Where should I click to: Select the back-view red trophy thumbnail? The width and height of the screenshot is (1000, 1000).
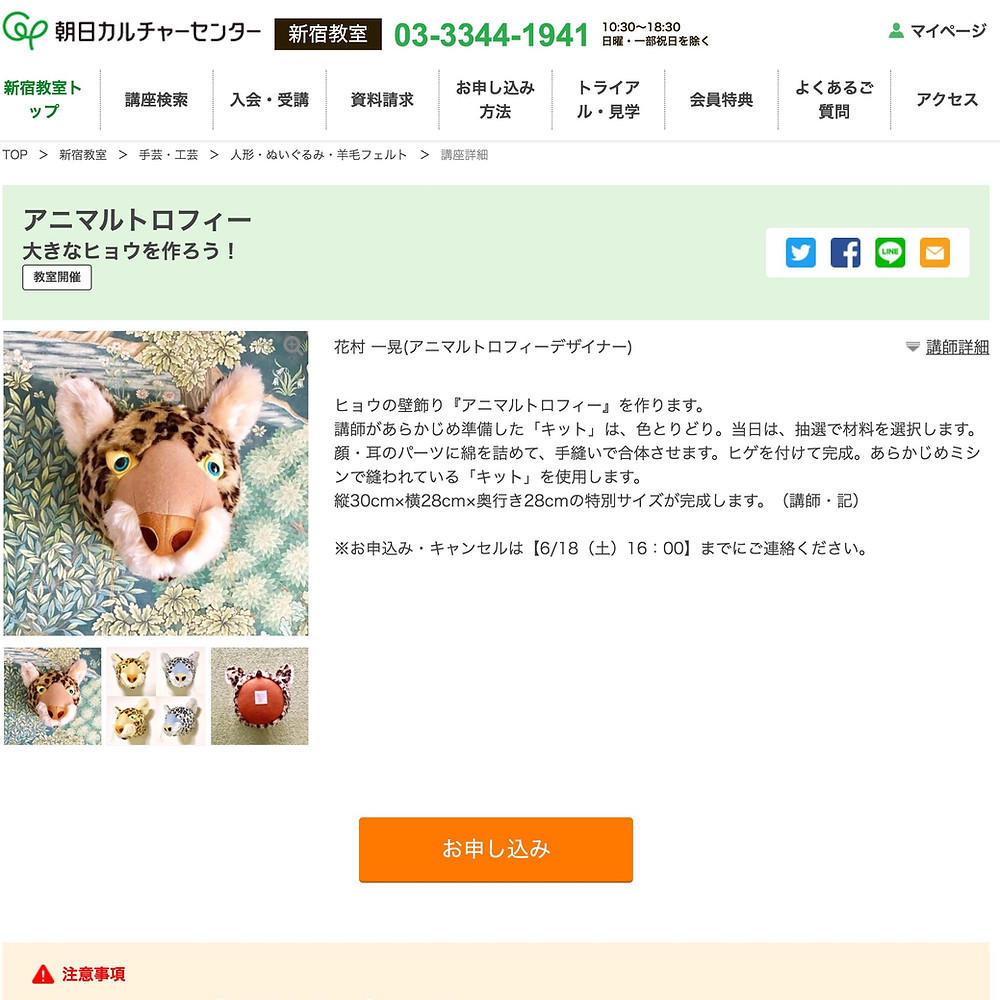click(260, 696)
